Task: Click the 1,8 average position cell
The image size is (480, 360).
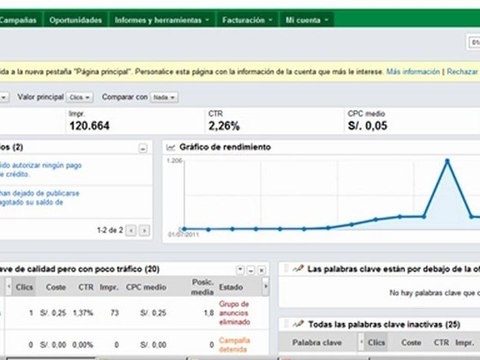Action: point(209,313)
